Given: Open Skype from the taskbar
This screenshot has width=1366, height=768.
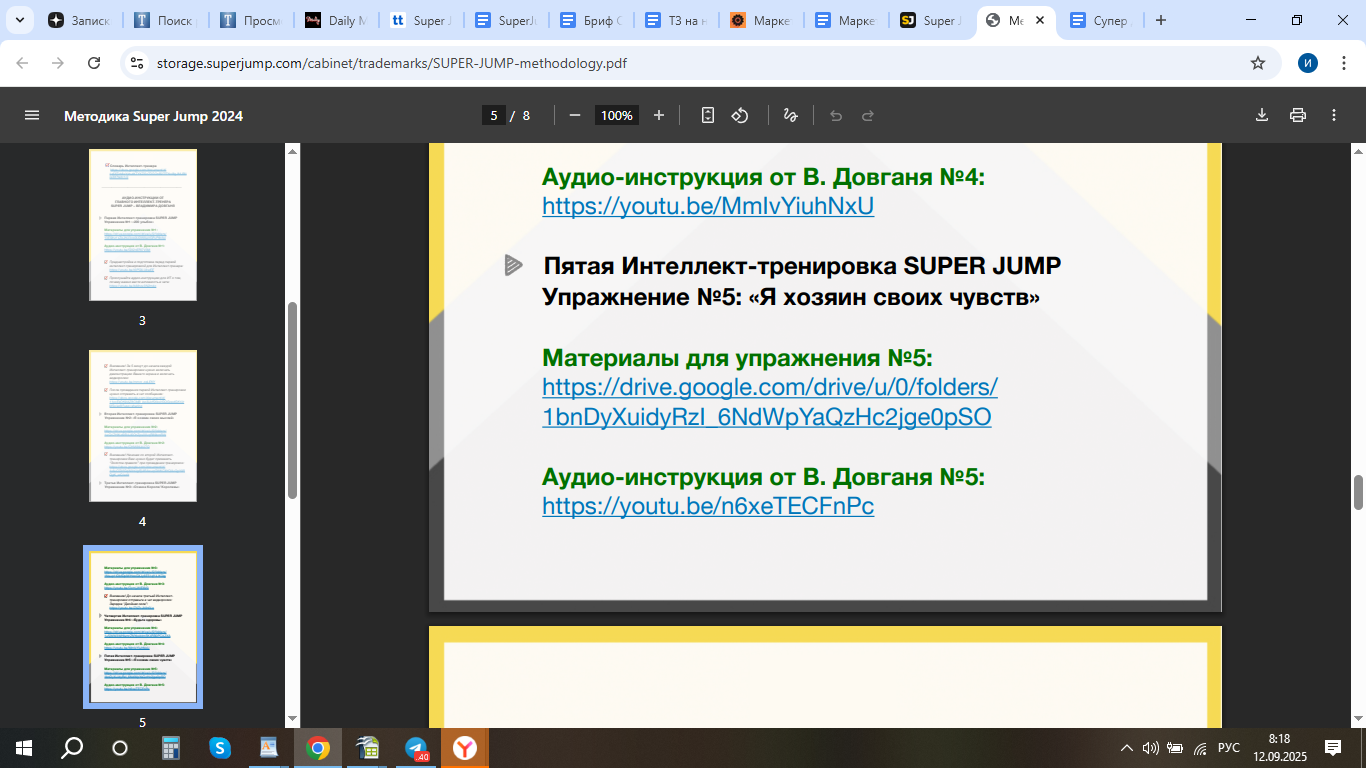Looking at the screenshot, I should [219, 747].
